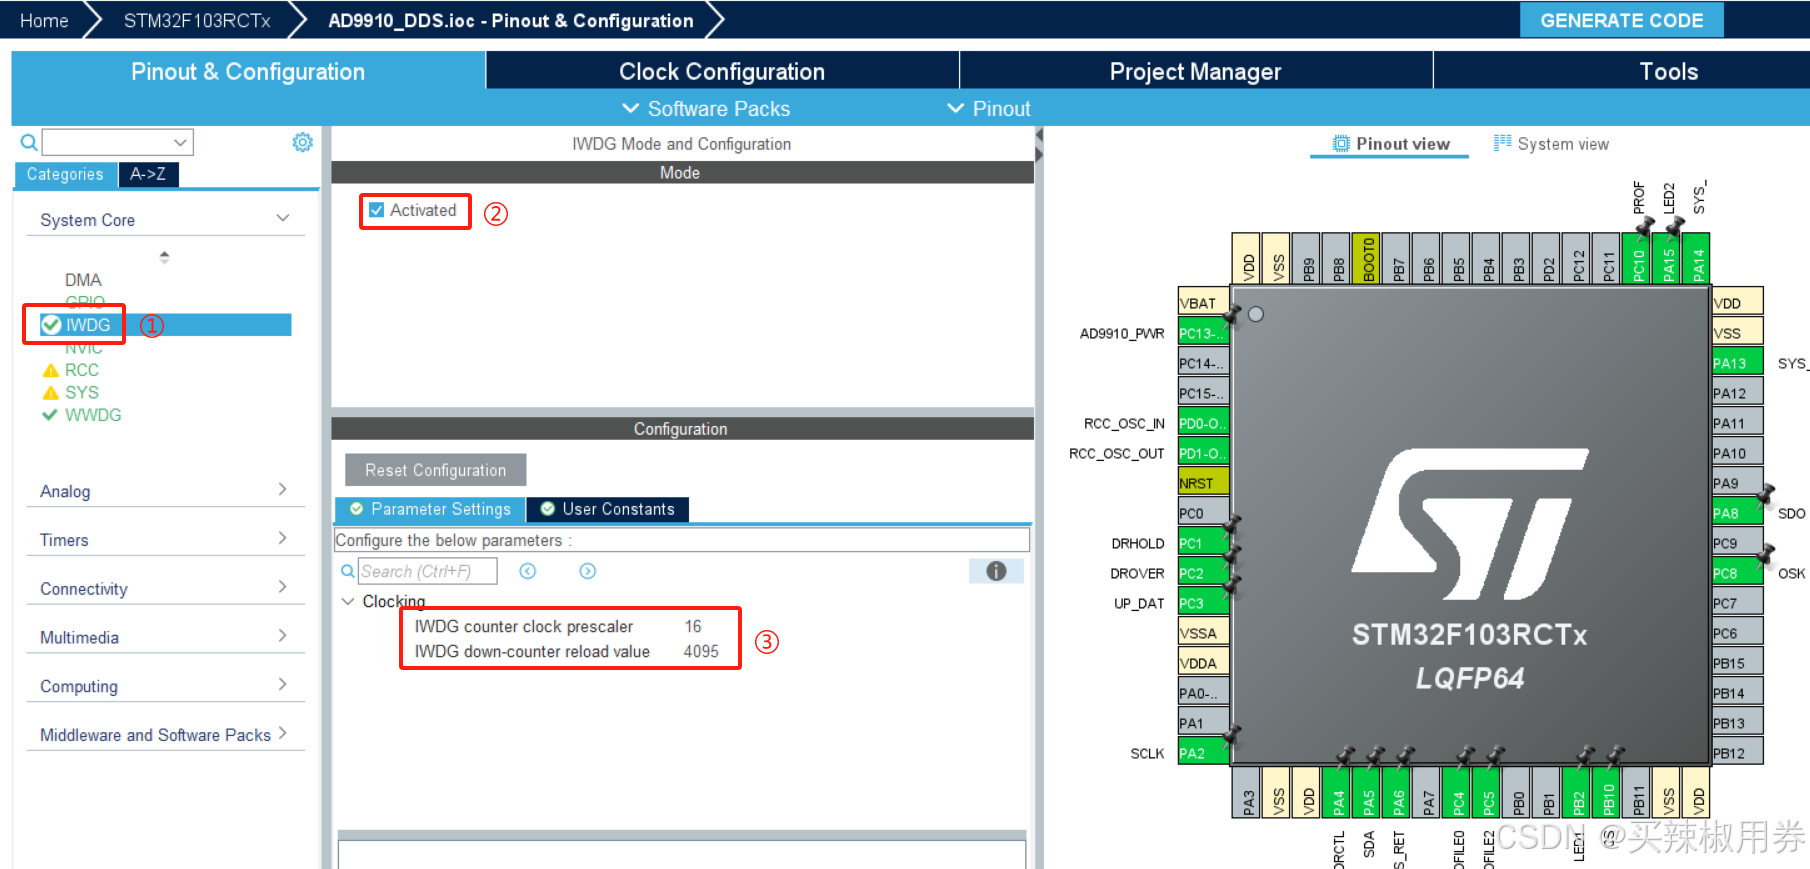Expand the Multimedia category
1810x869 pixels.
[x=282, y=635]
